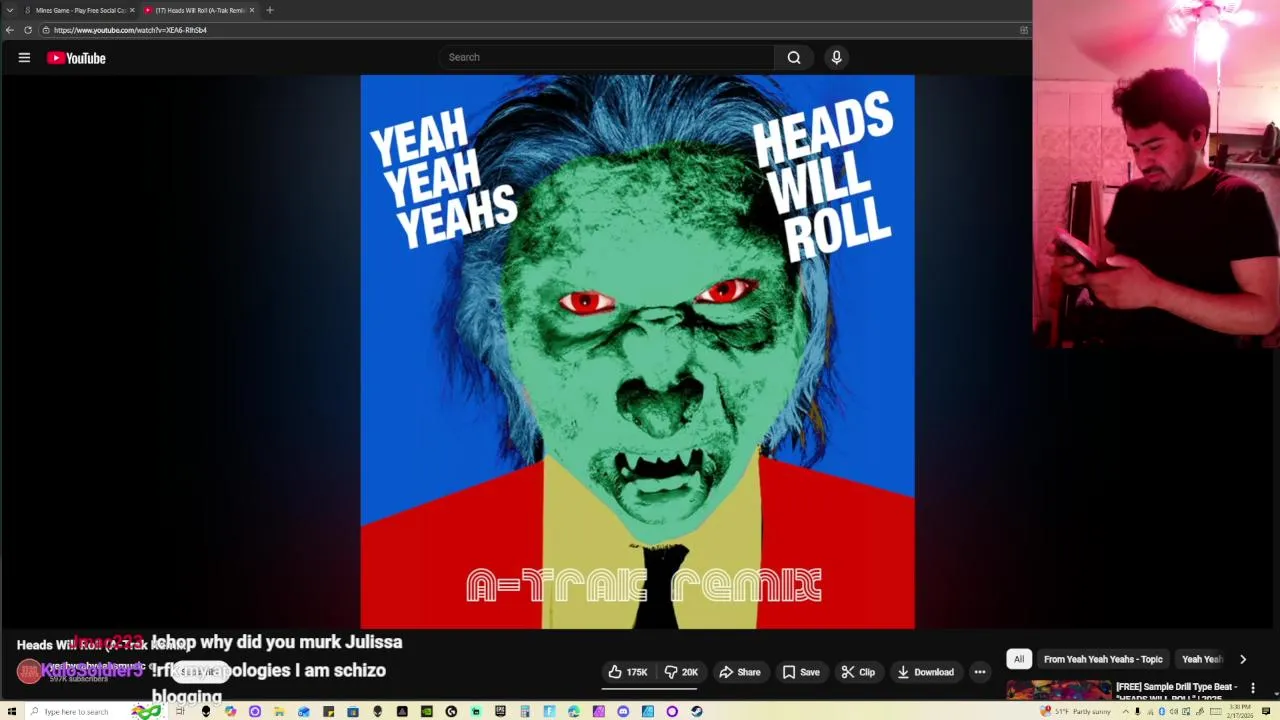
Task: Select From Yeah Yeah Yeahs - Topic chip
Action: pyautogui.click(x=1103, y=659)
